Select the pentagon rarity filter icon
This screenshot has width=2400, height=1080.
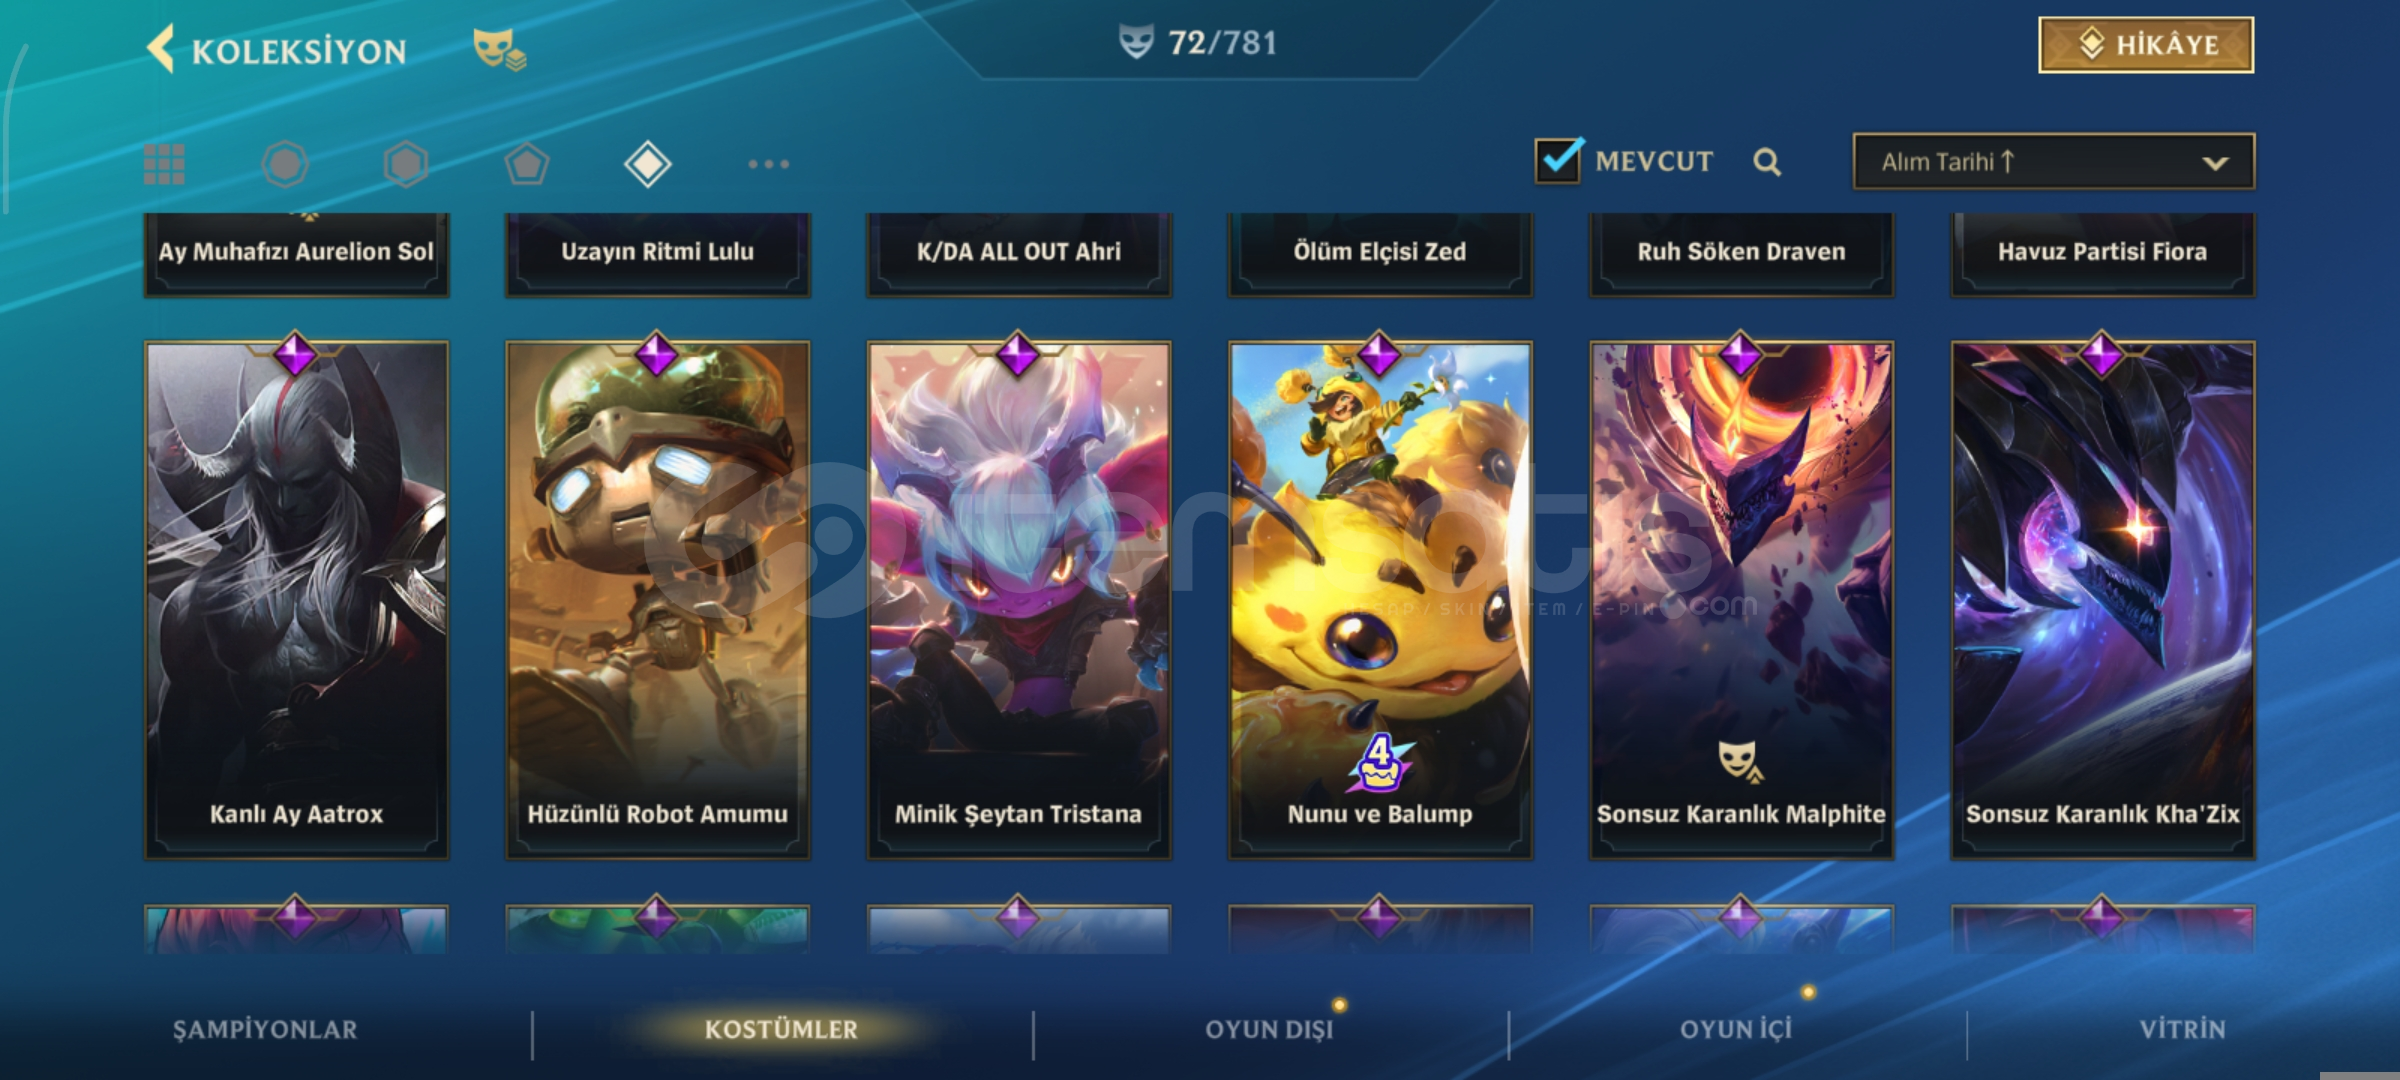tap(527, 164)
